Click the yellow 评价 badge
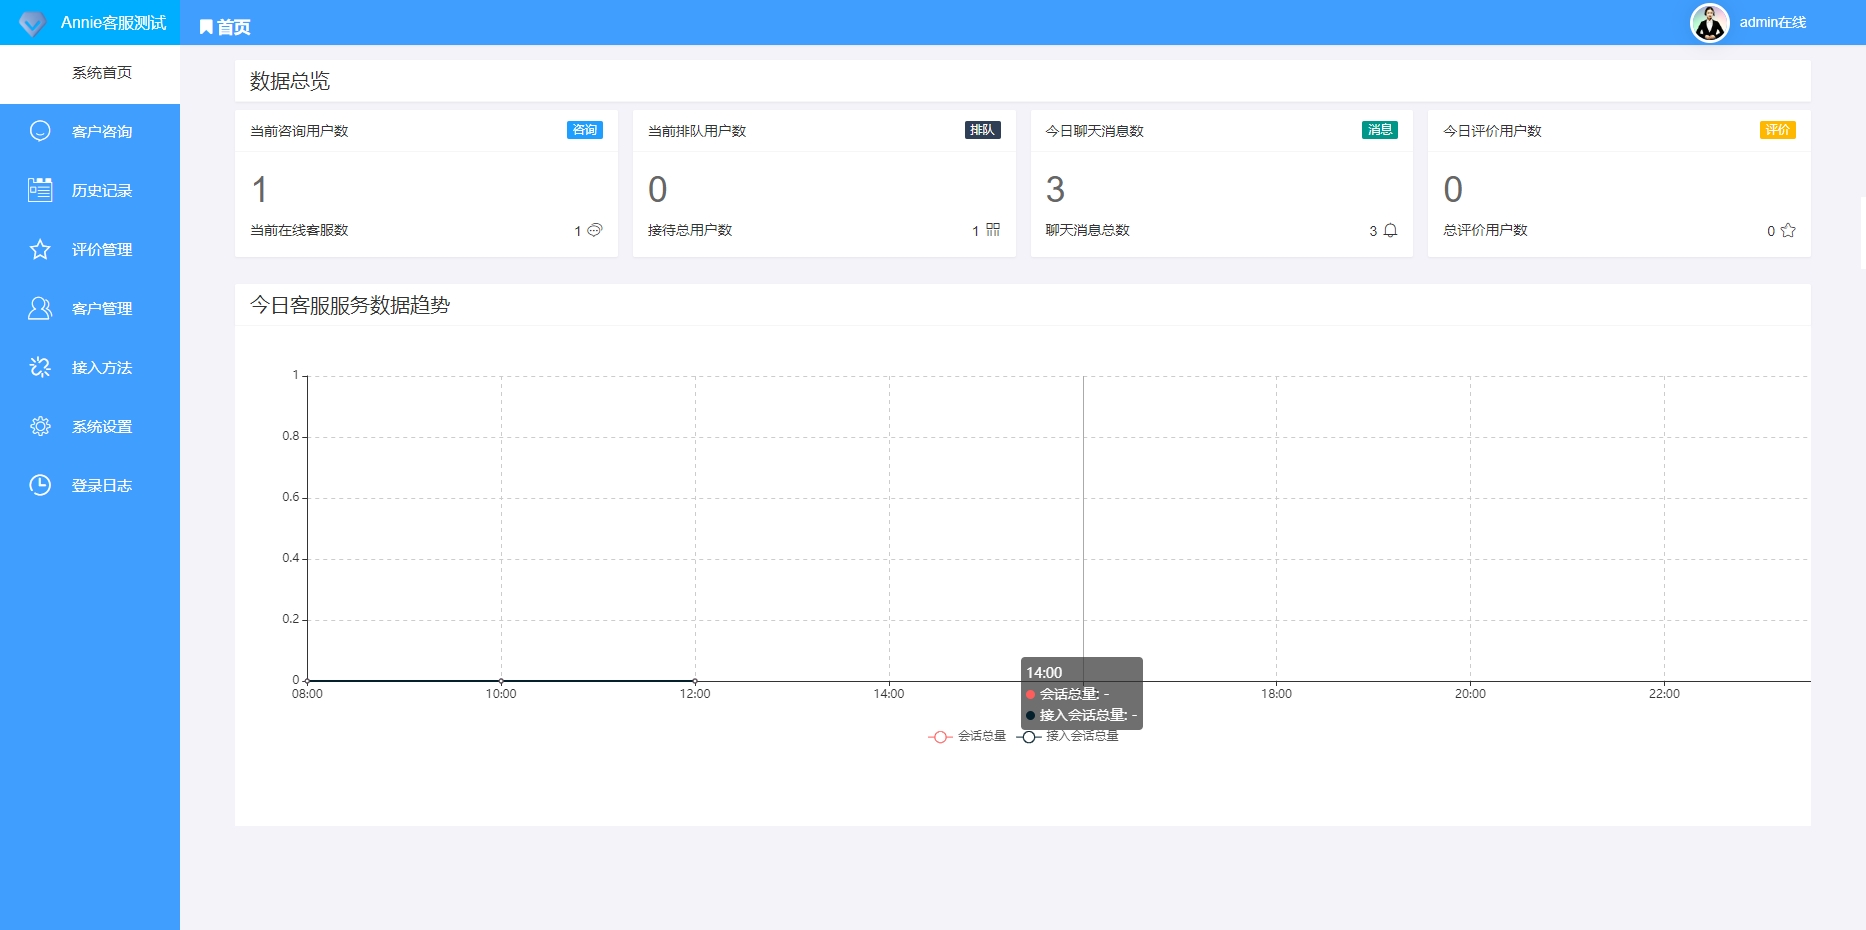This screenshot has width=1866, height=930. click(1778, 130)
